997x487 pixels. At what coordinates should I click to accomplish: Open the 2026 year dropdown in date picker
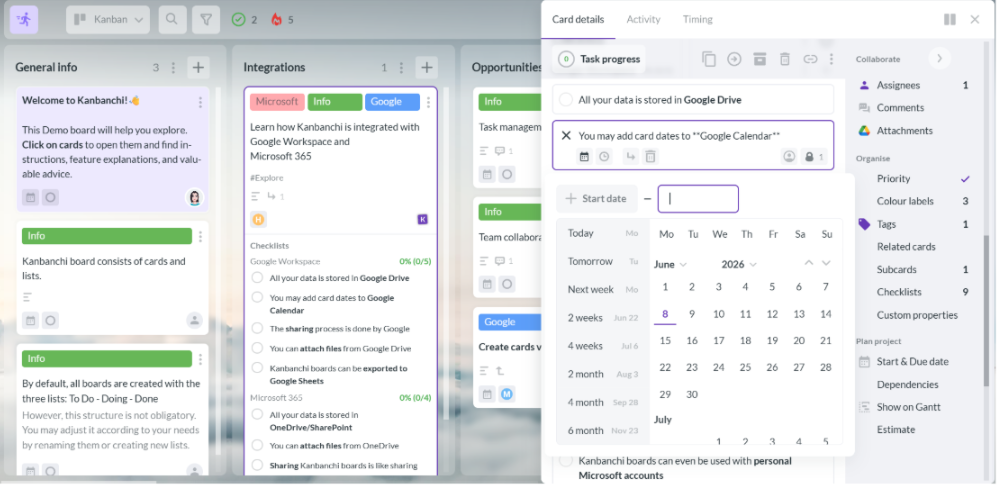point(739,264)
